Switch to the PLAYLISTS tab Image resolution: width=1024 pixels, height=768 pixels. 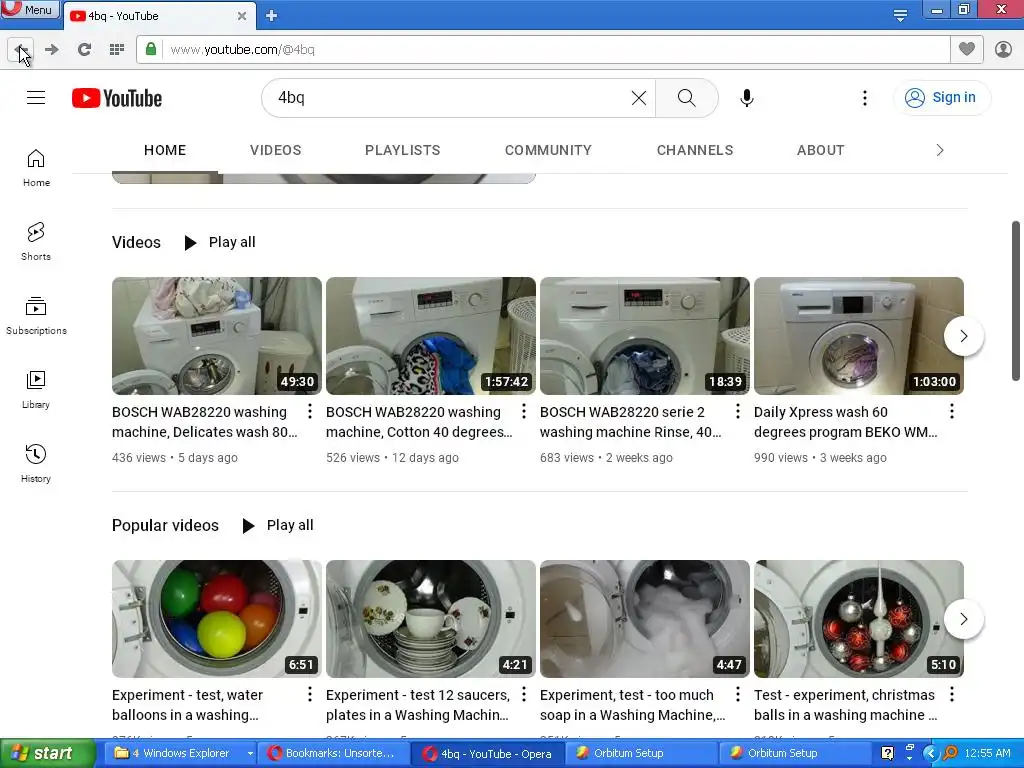tap(402, 150)
